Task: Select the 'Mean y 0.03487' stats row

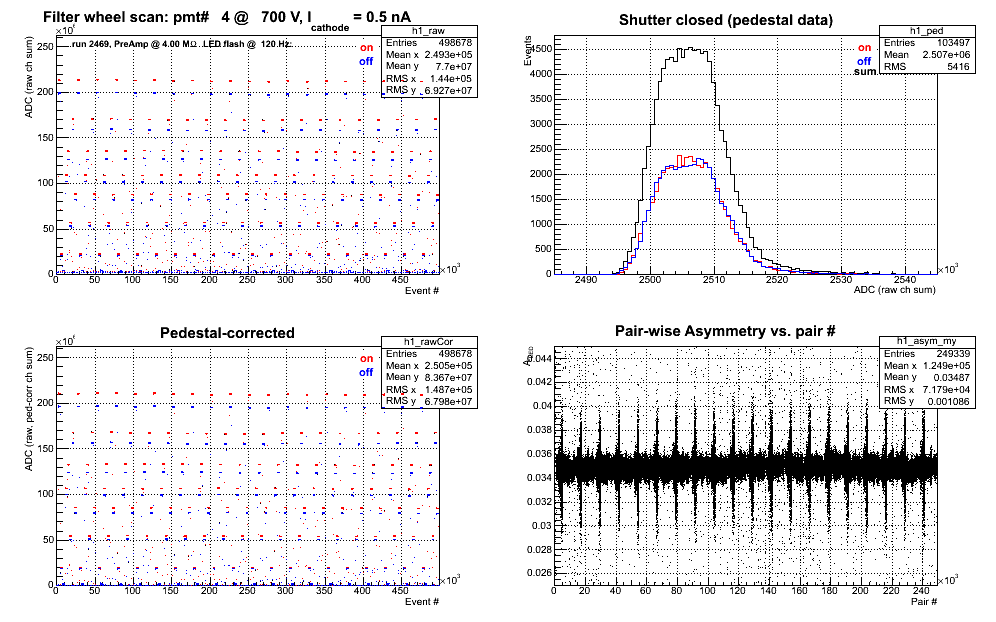Action: click(x=927, y=377)
